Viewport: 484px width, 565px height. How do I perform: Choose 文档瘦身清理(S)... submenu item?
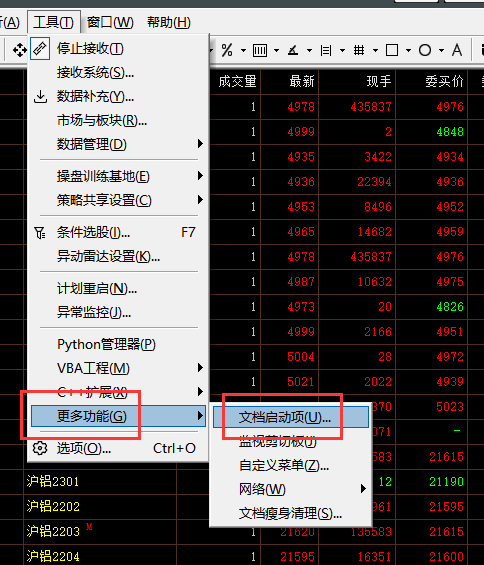[x=291, y=513]
